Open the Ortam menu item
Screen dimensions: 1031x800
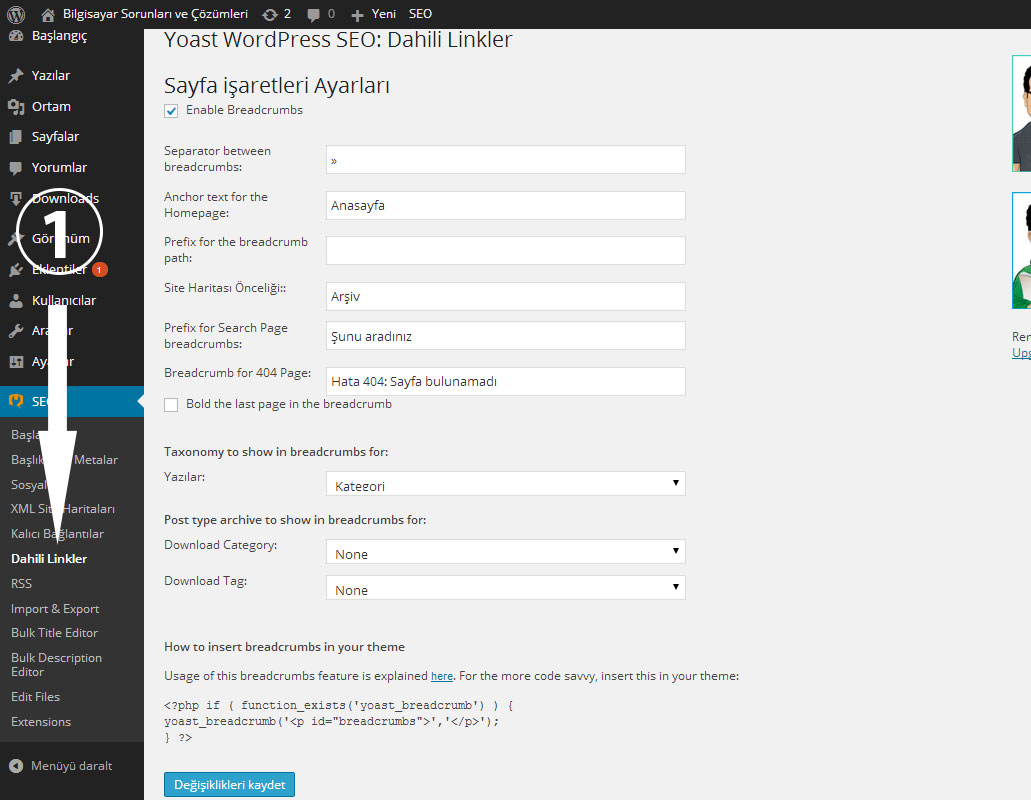point(51,106)
